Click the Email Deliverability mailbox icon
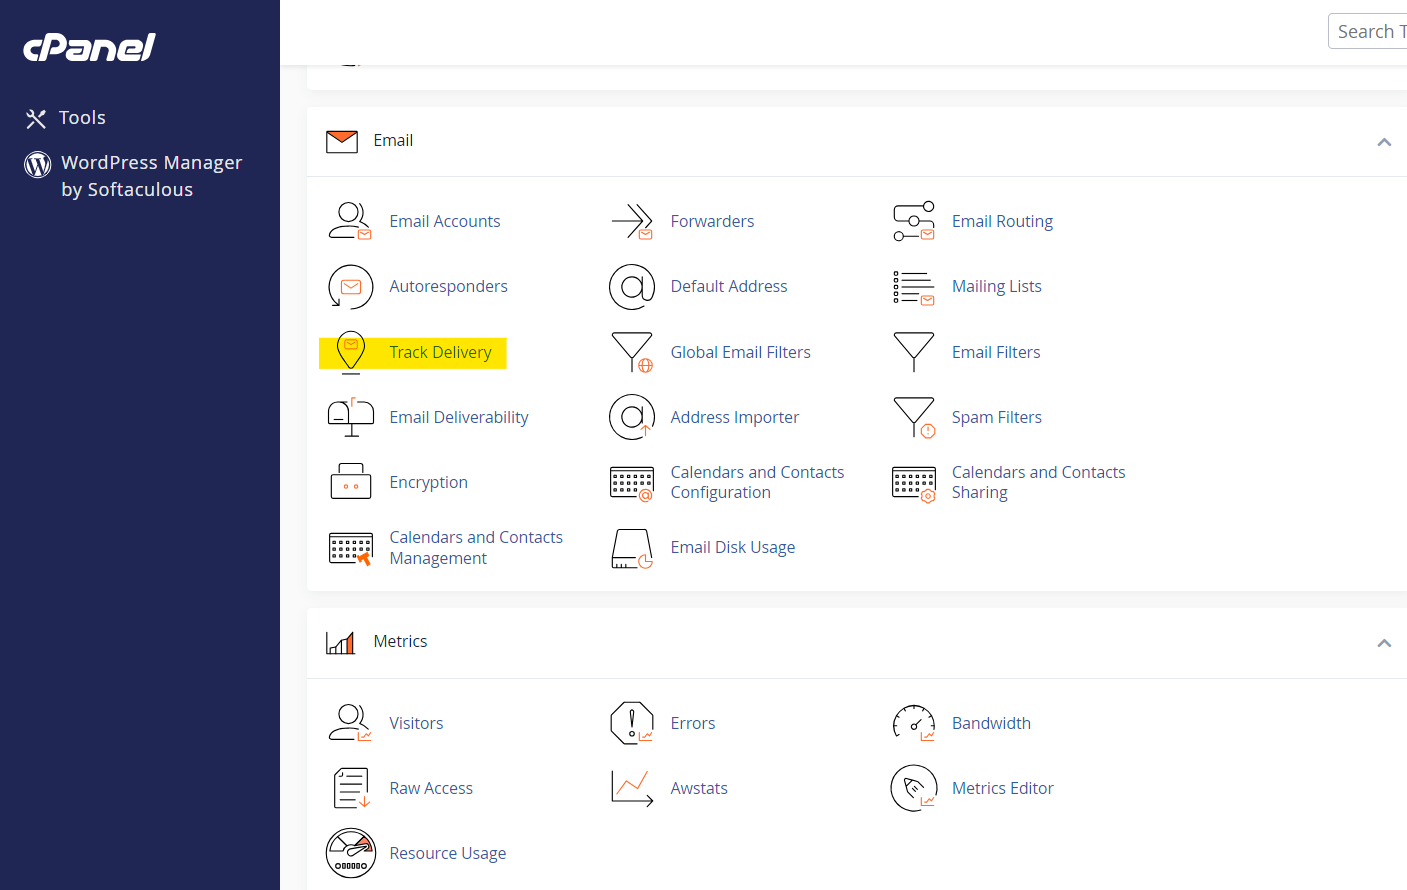The height and width of the screenshot is (890, 1407). point(350,417)
